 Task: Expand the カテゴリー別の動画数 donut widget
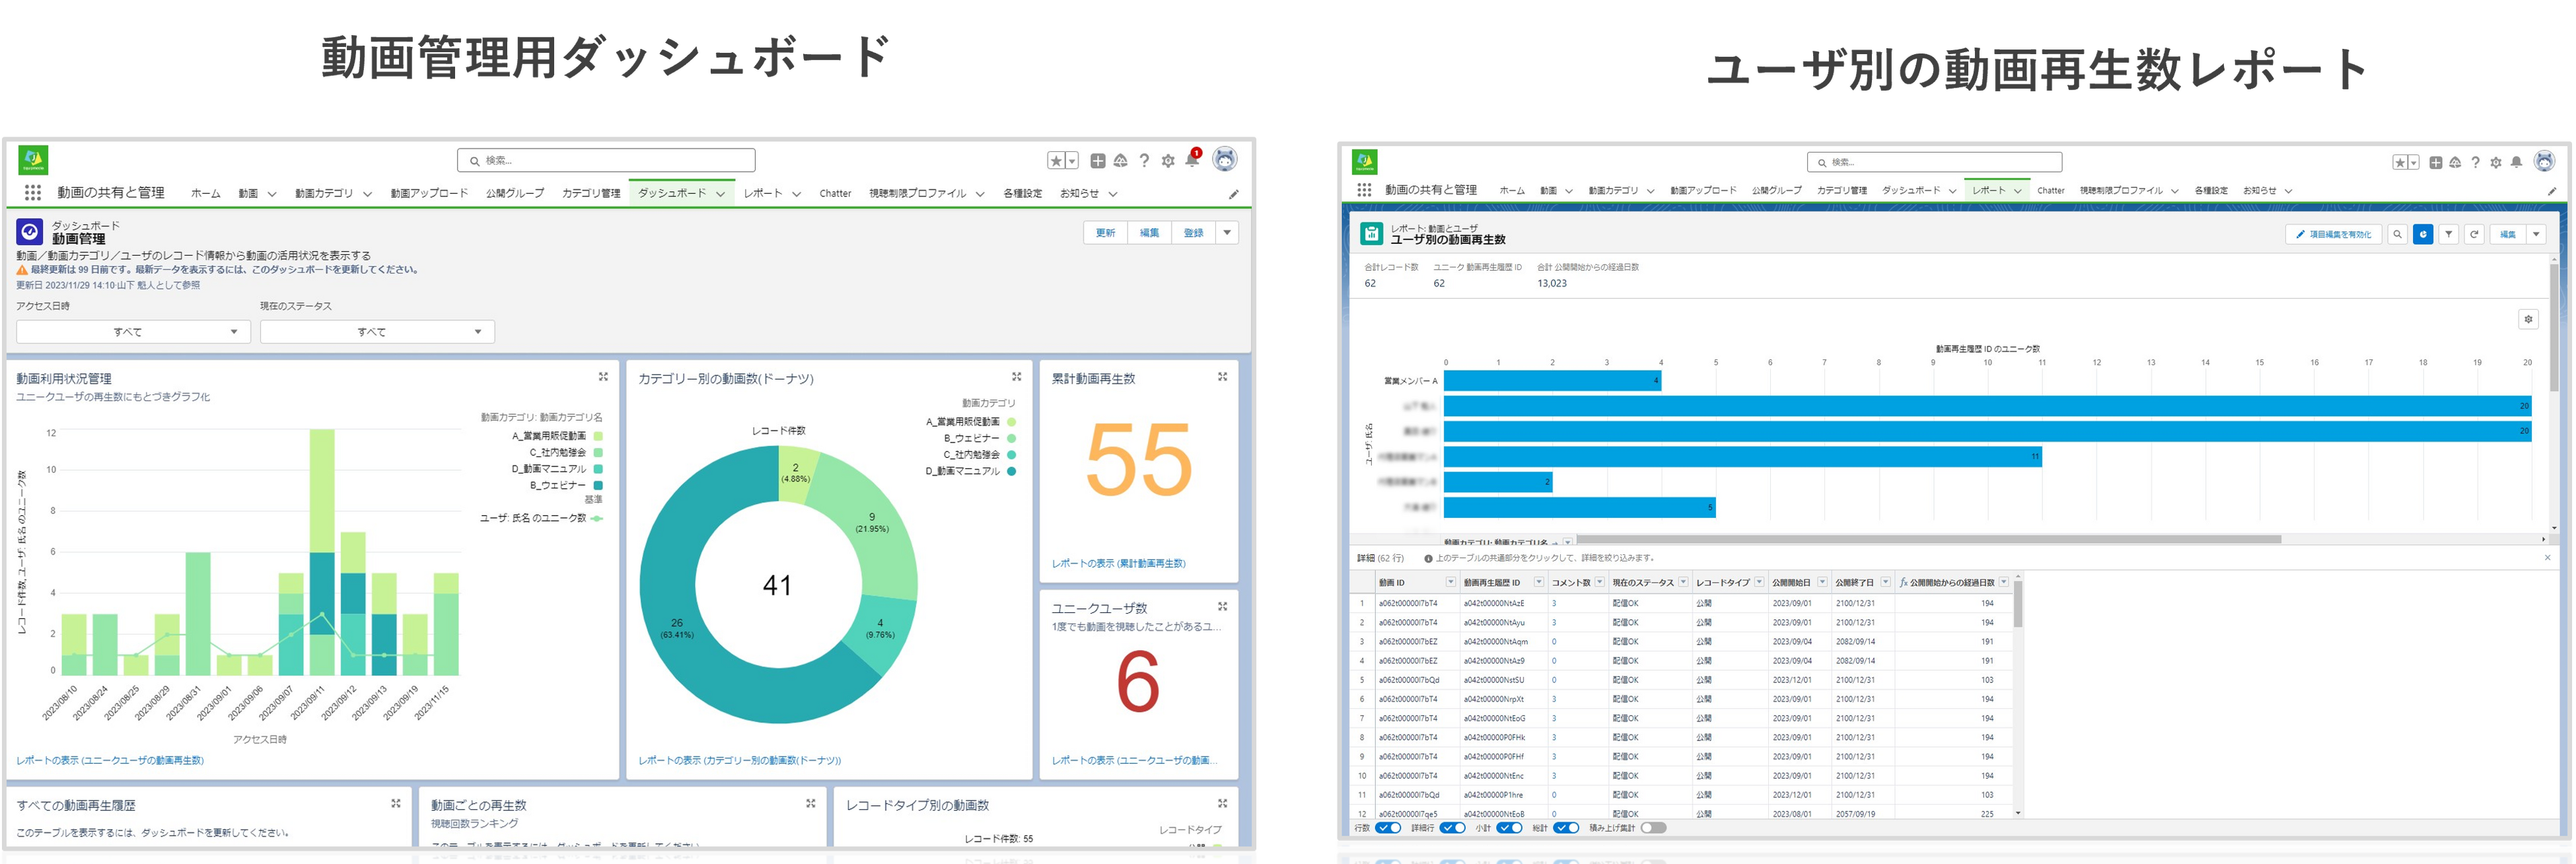click(1016, 377)
